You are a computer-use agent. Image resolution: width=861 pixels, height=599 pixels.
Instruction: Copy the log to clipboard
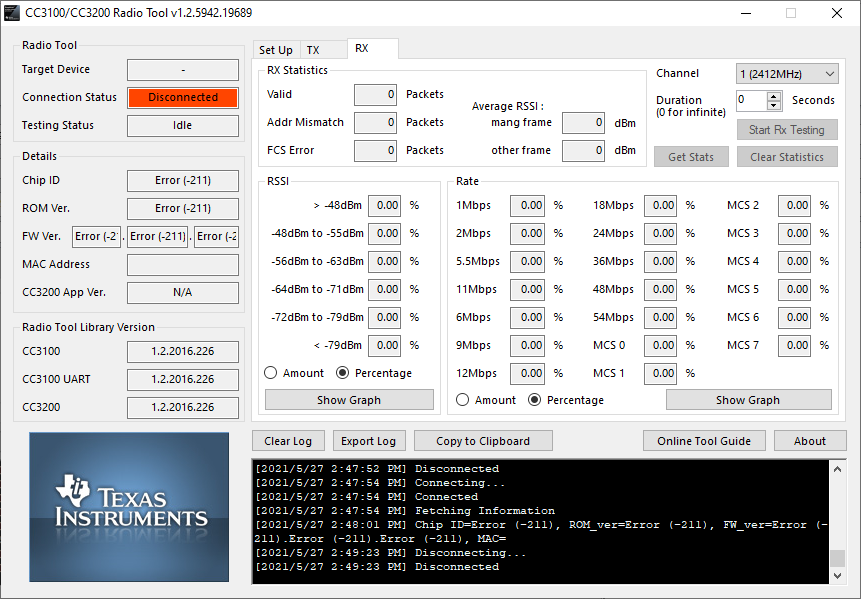point(483,441)
